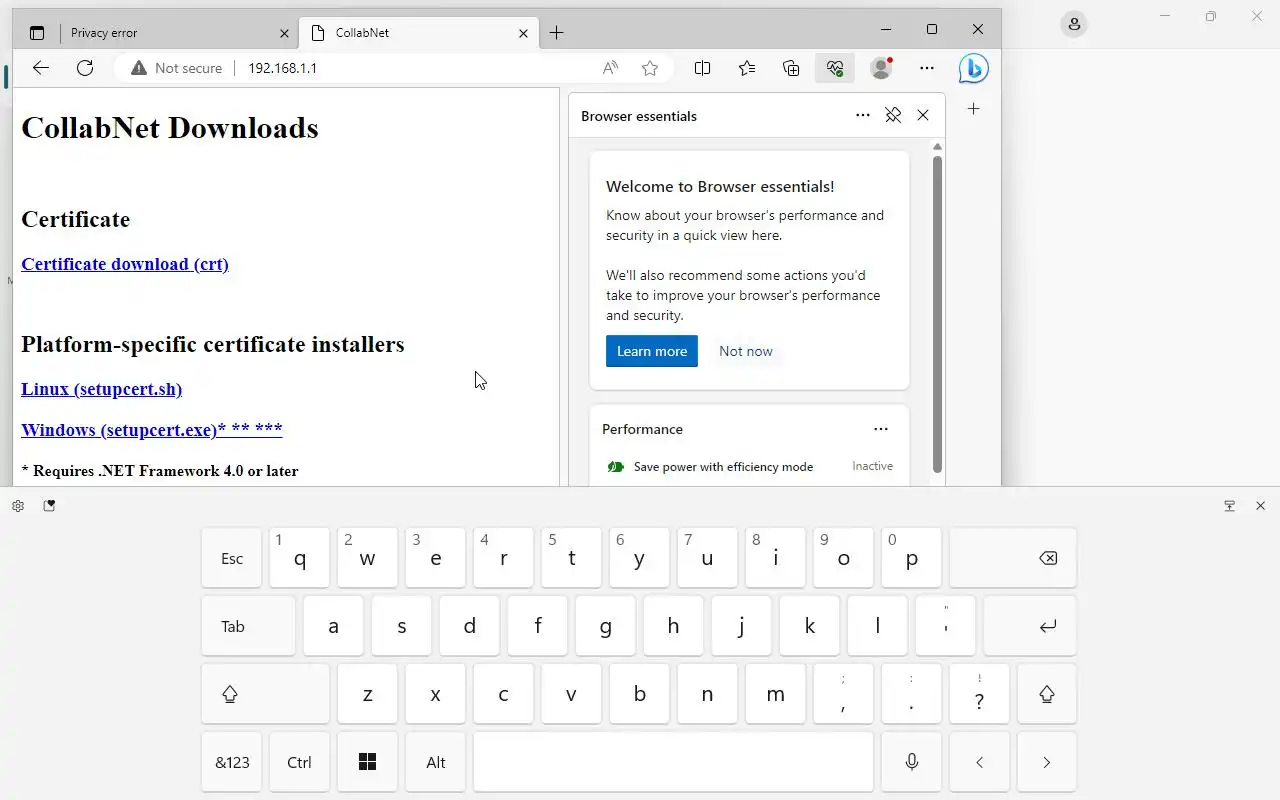This screenshot has width=1280, height=800.
Task: Move cursor right with arrow key
Action: coord(1047,762)
